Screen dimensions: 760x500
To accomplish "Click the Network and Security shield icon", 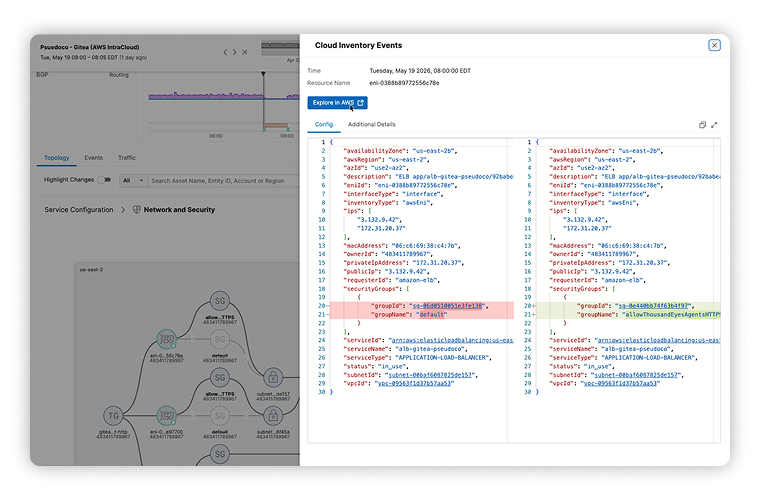I will pyautogui.click(x=137, y=210).
